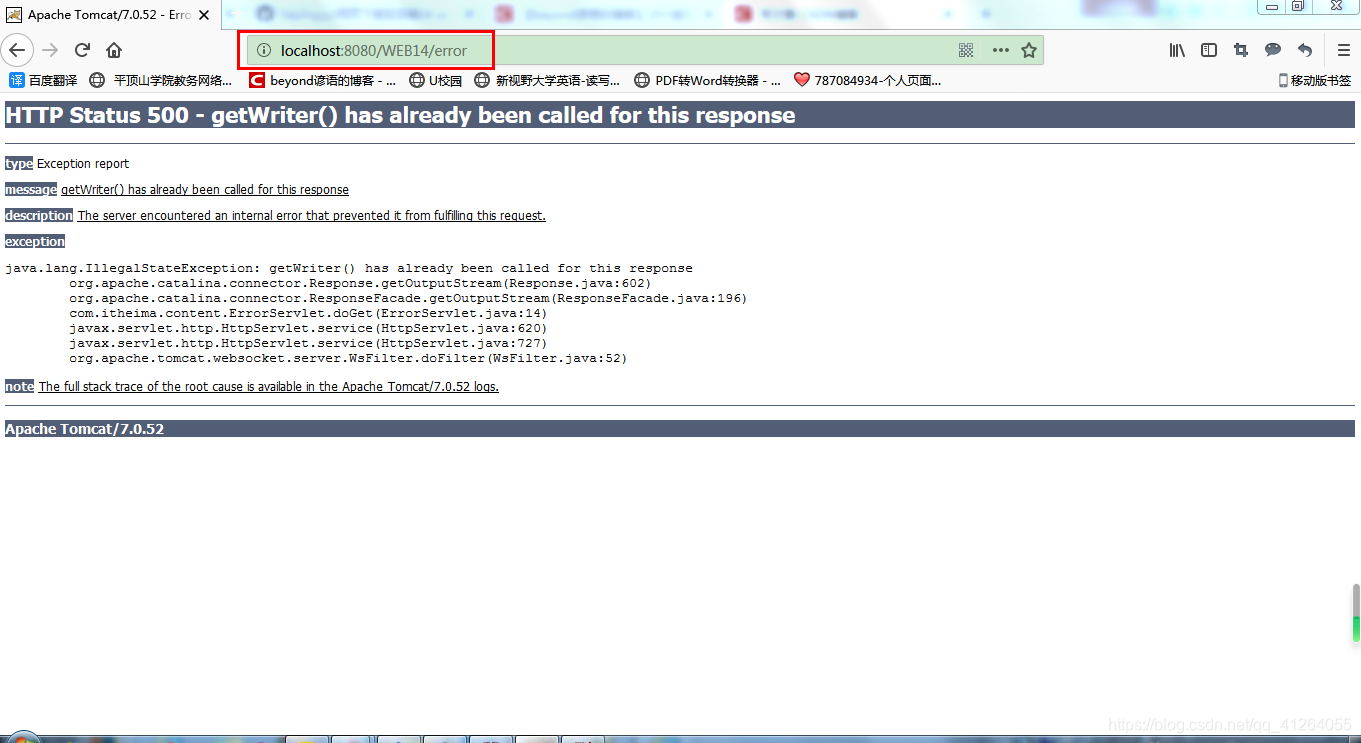This screenshot has width=1361, height=743.
Task: Click the HttpServlet.service(HttpServlet.java:620) line
Action: tap(308, 328)
